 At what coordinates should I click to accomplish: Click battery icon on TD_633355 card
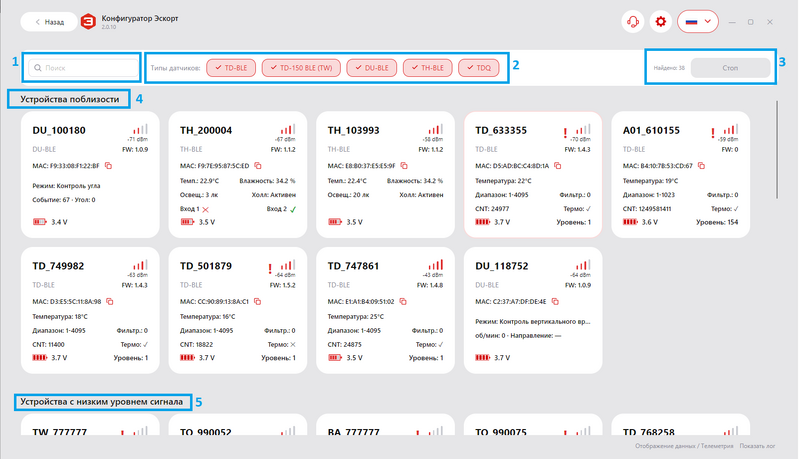(483, 222)
